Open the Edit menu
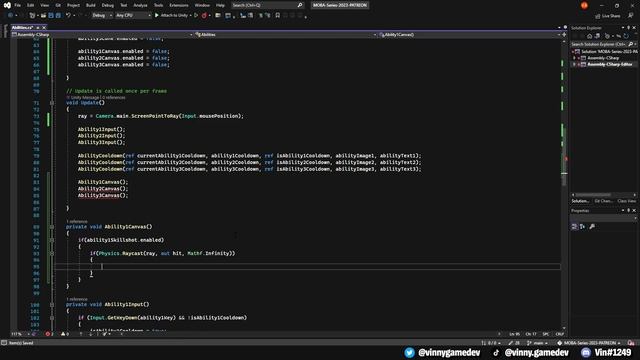 click(31, 5)
